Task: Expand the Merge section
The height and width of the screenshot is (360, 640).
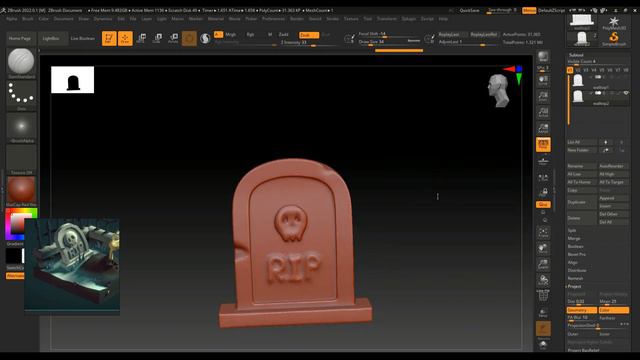Action: pos(574,238)
